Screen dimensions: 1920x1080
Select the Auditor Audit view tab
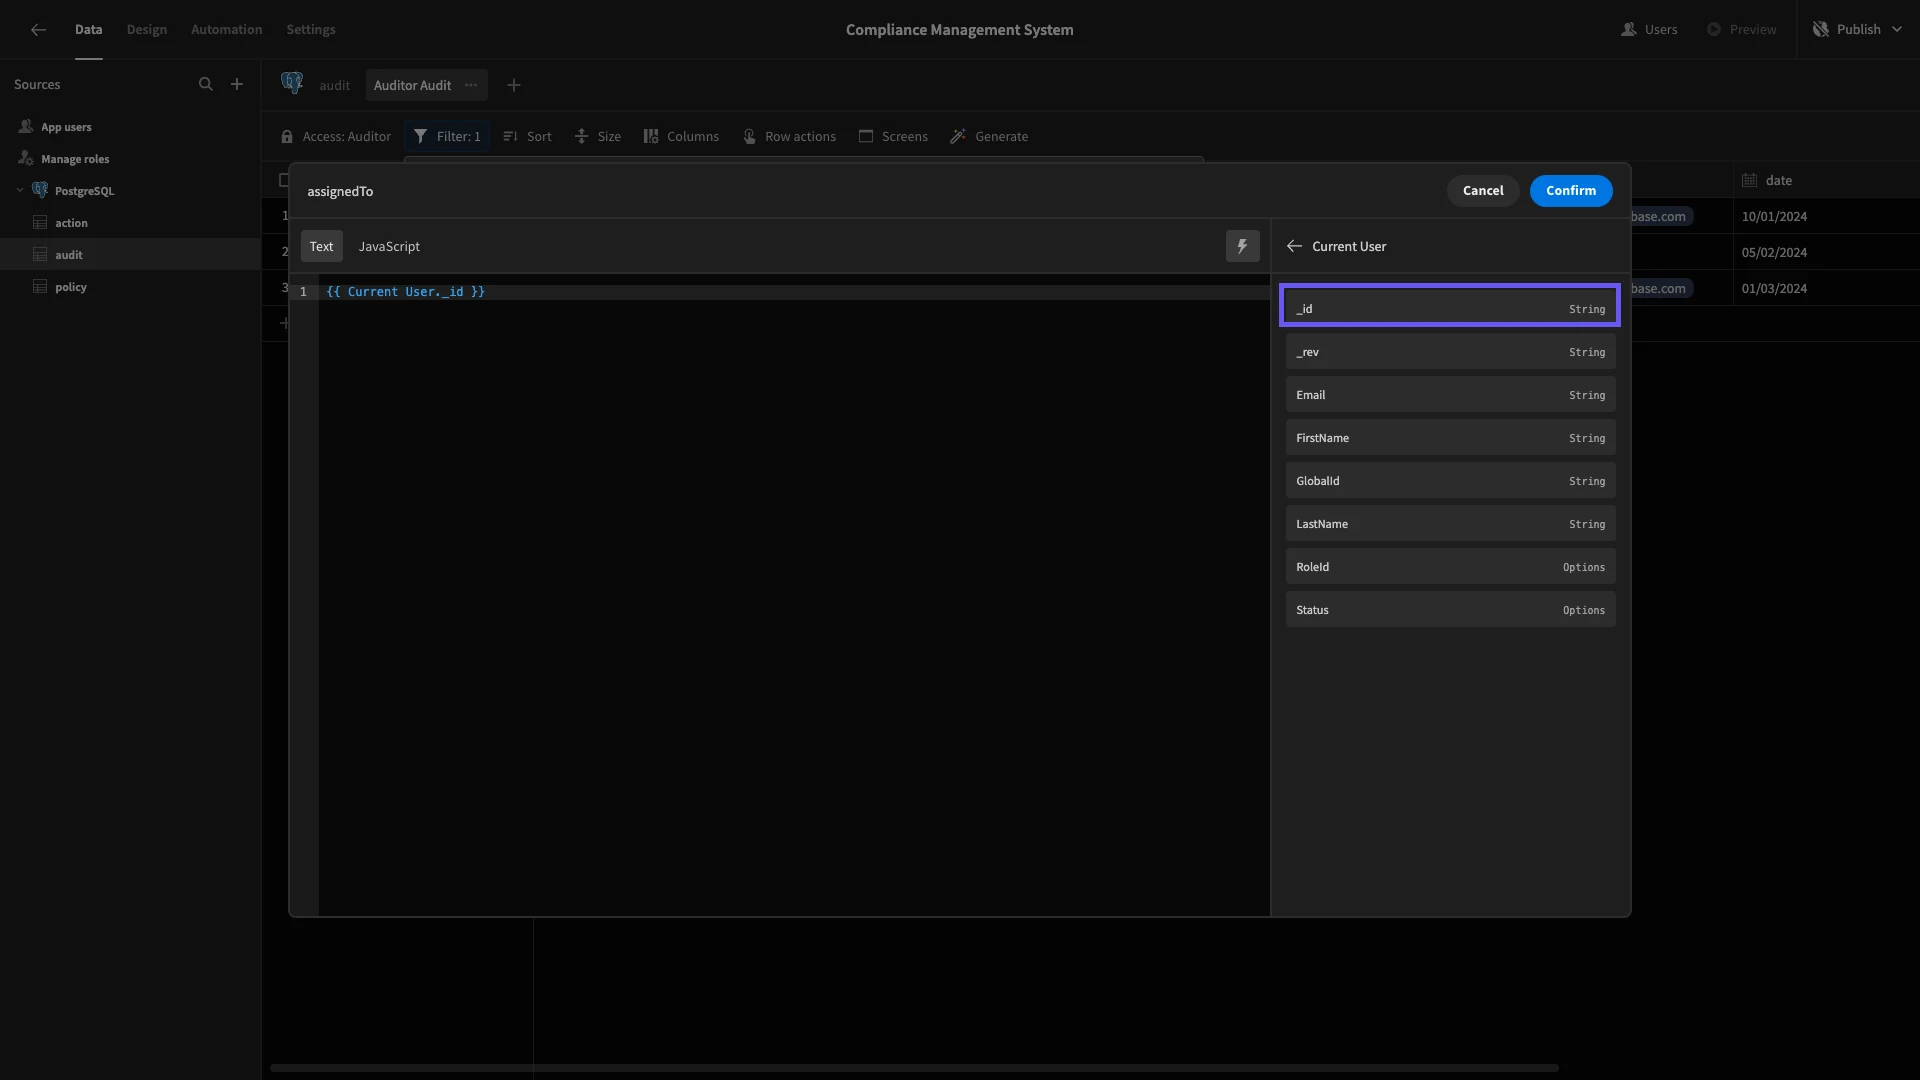click(412, 86)
